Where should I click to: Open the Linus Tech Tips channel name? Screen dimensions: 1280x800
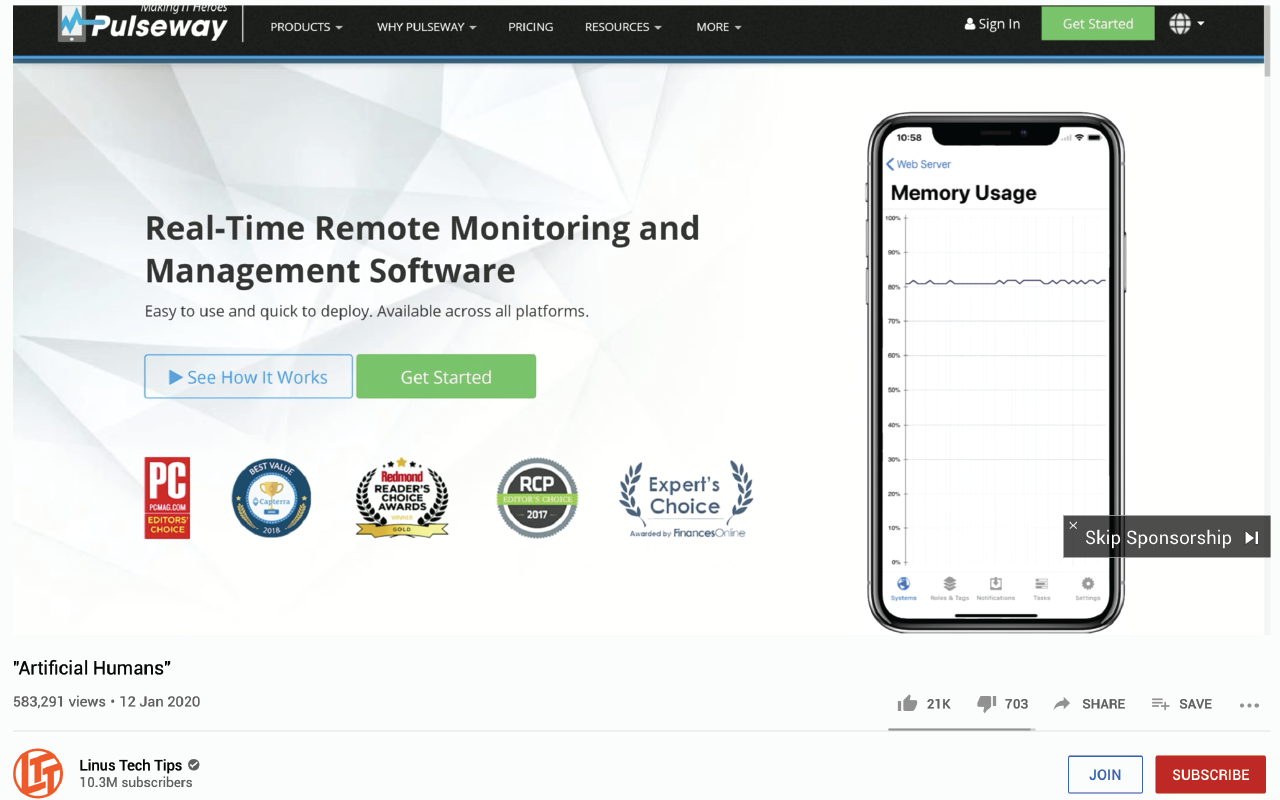(131, 765)
